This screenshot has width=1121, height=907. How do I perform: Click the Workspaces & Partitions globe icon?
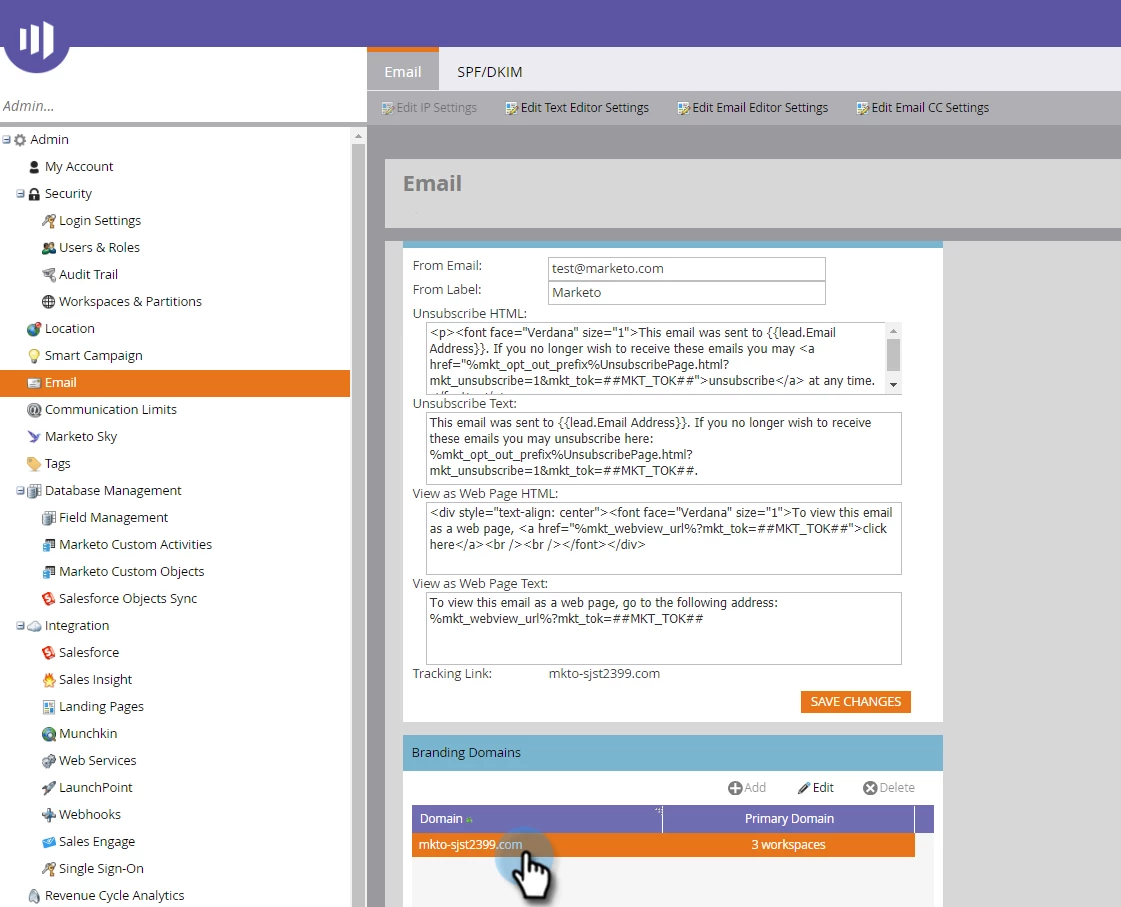(49, 302)
